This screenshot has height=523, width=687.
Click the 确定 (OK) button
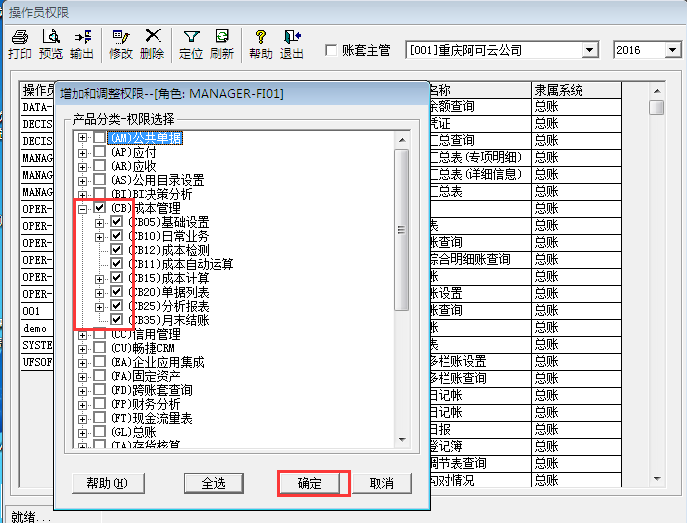[311, 483]
